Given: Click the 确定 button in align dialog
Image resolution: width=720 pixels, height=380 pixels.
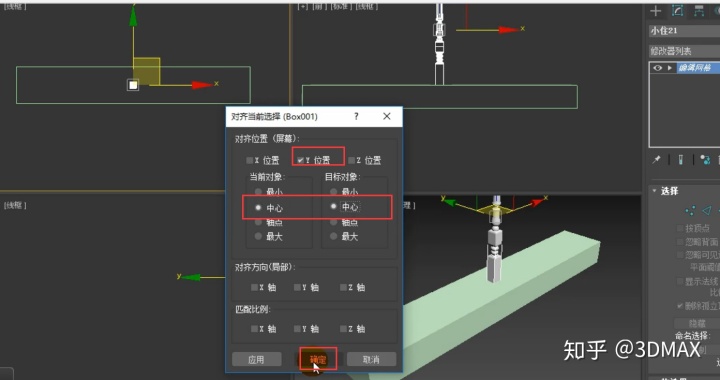Looking at the screenshot, I should coord(318,359).
